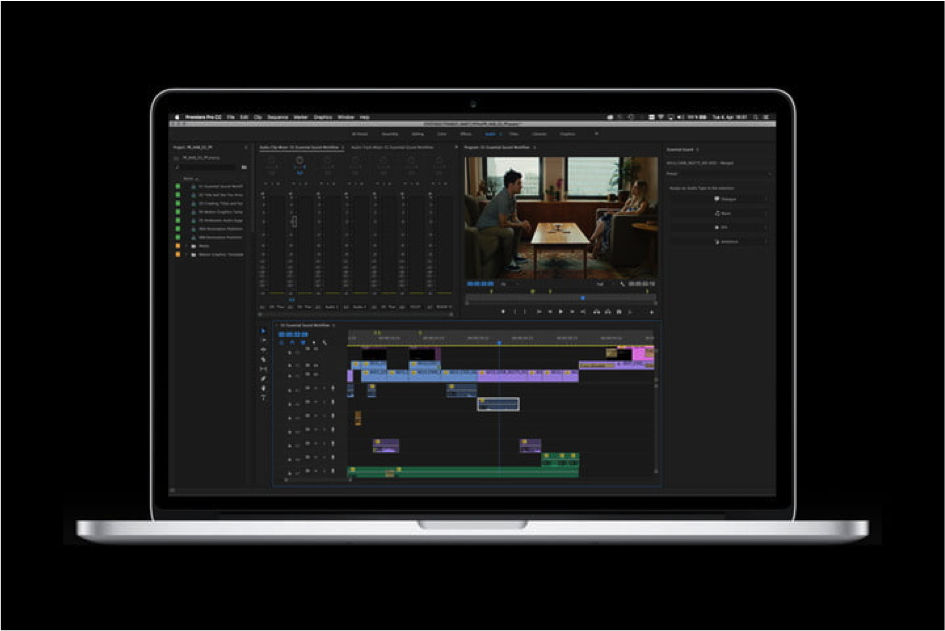Click the volume fader in second mixer channel
945x631 pixels.
294,221
